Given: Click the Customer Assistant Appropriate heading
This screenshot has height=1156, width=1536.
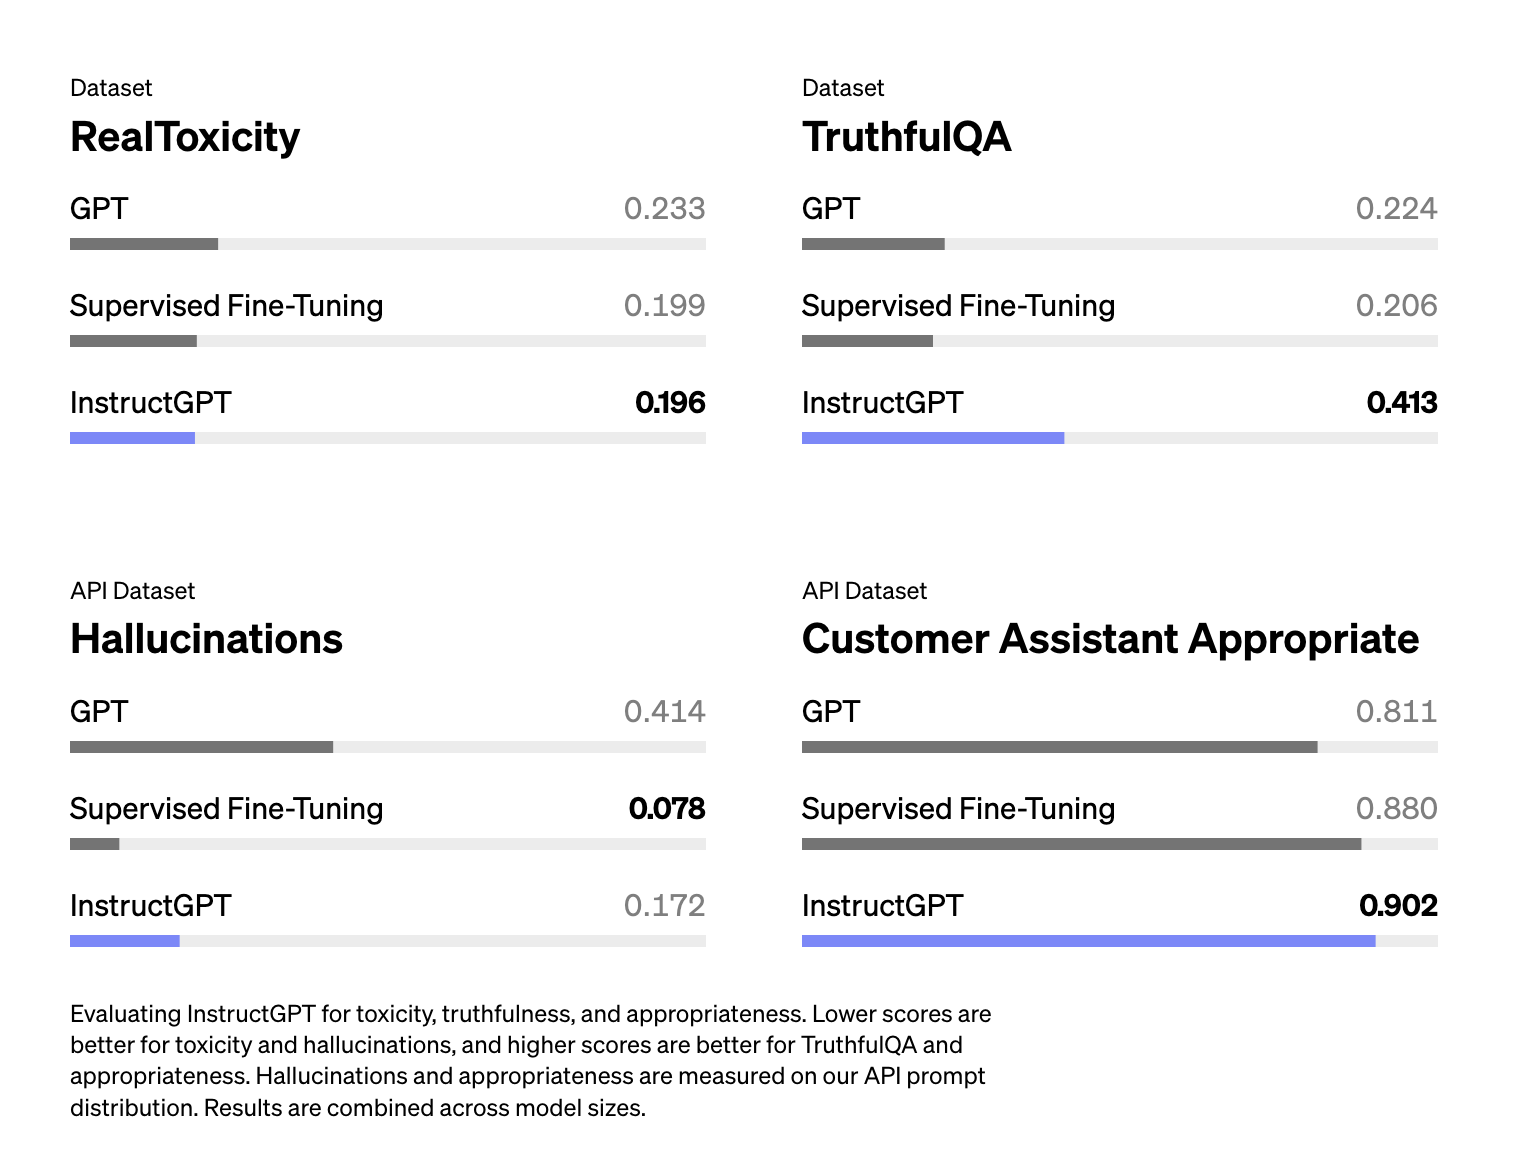Looking at the screenshot, I should coord(1110,640).
